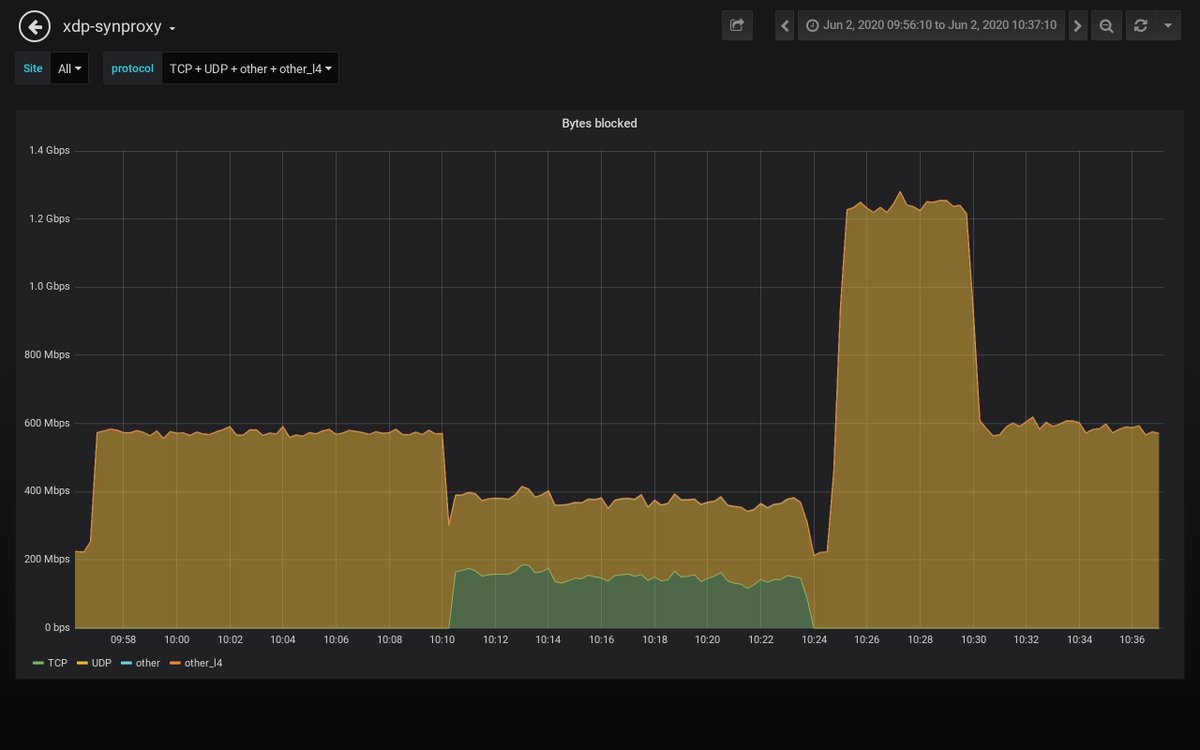Click the Bytes blocked panel title

pos(598,123)
